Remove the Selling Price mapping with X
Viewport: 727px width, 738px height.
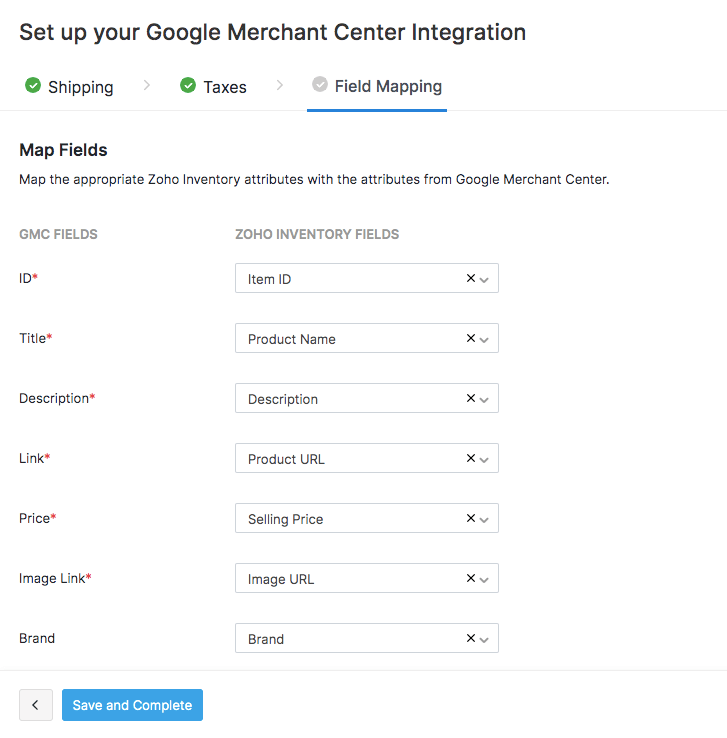pos(470,519)
